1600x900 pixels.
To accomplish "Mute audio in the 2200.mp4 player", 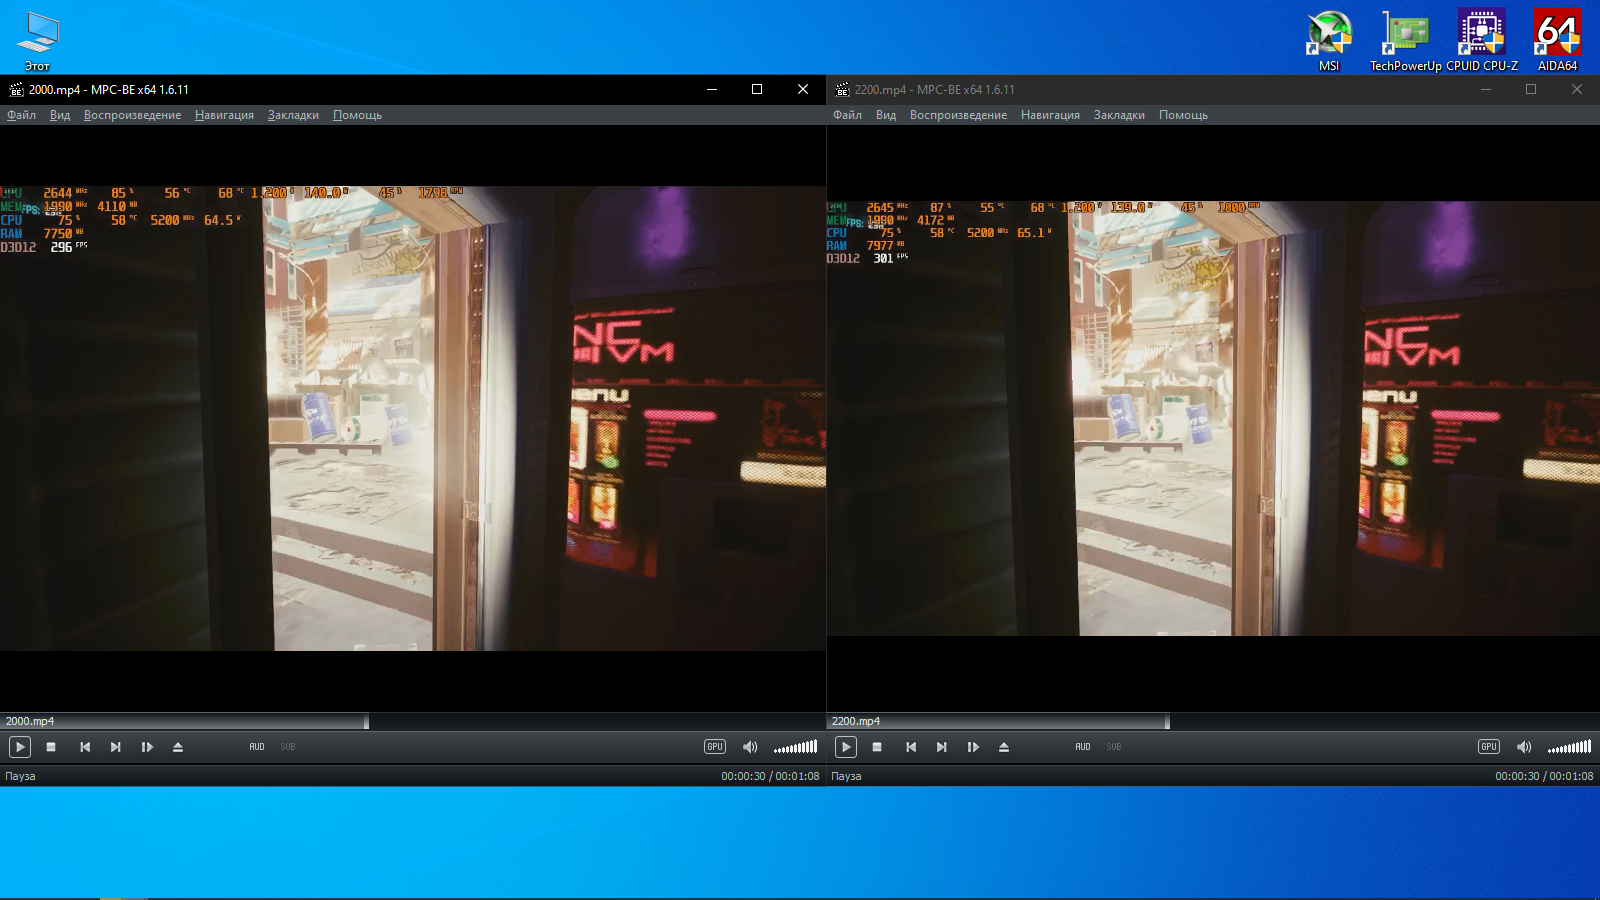I will tap(1524, 747).
